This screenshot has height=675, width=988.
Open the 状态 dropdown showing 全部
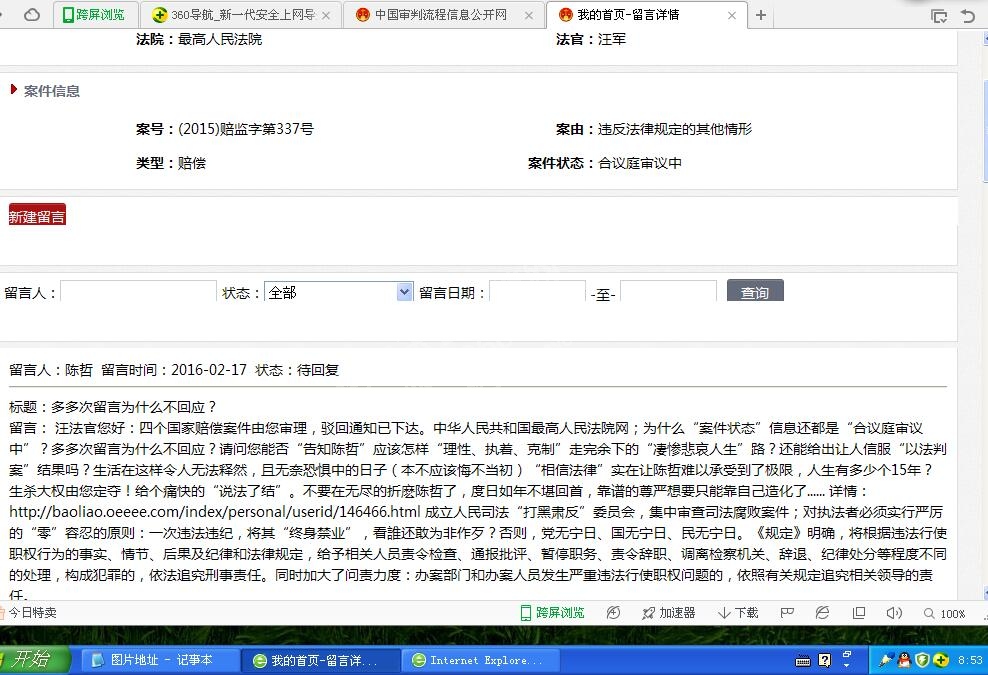pyautogui.click(x=338, y=292)
